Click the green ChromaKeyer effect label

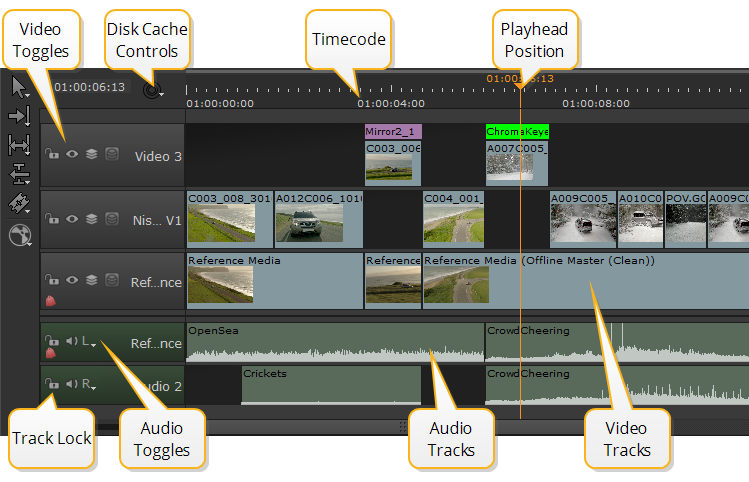click(x=517, y=131)
